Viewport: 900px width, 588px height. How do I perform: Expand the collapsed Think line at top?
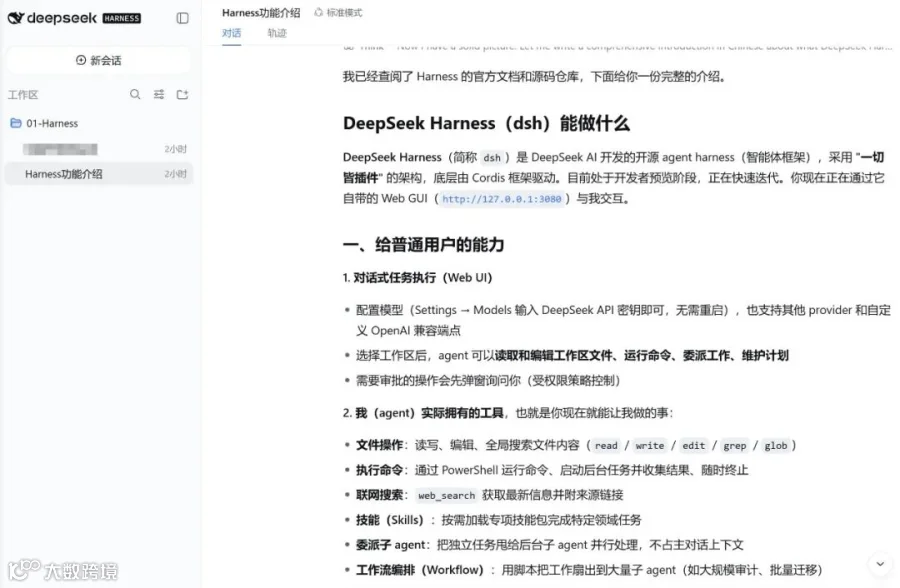click(617, 47)
